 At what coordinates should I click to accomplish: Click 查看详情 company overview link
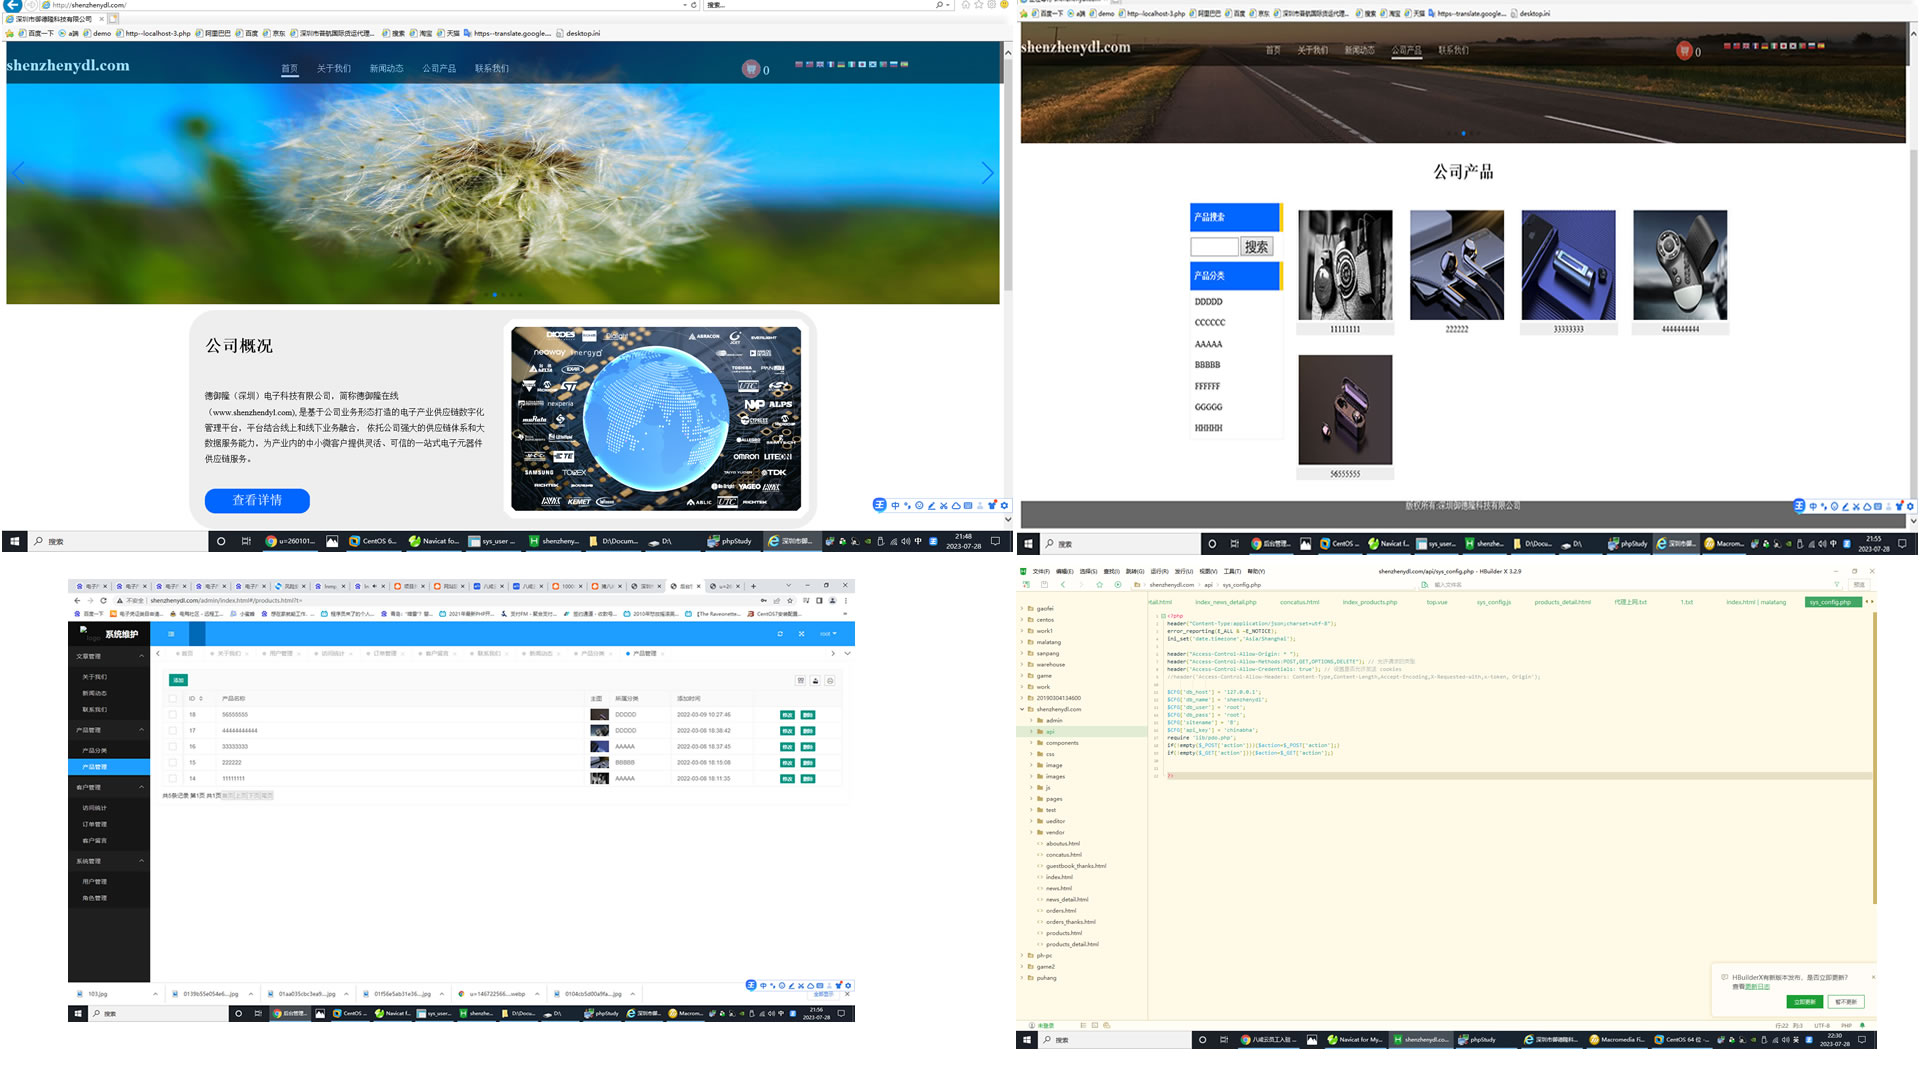point(256,498)
